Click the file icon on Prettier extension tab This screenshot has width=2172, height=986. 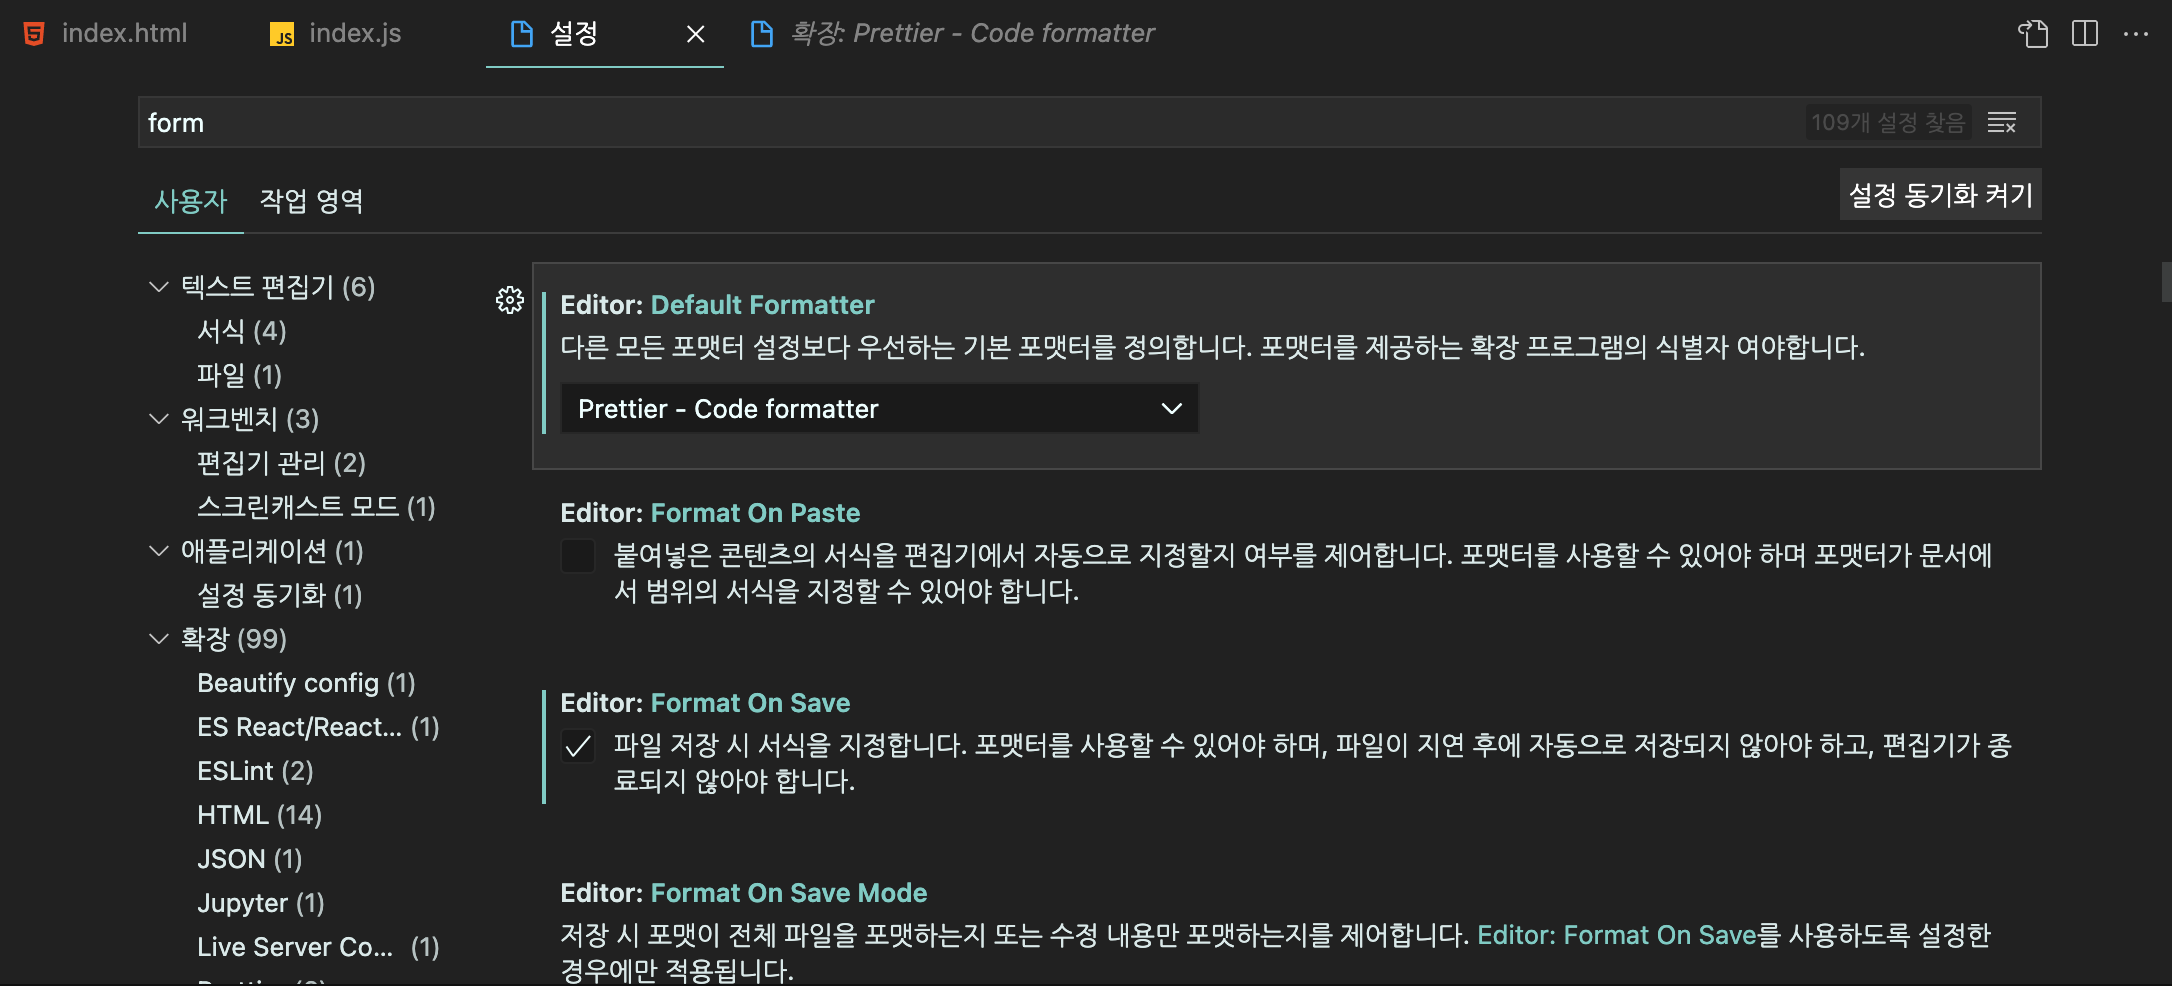(x=762, y=34)
